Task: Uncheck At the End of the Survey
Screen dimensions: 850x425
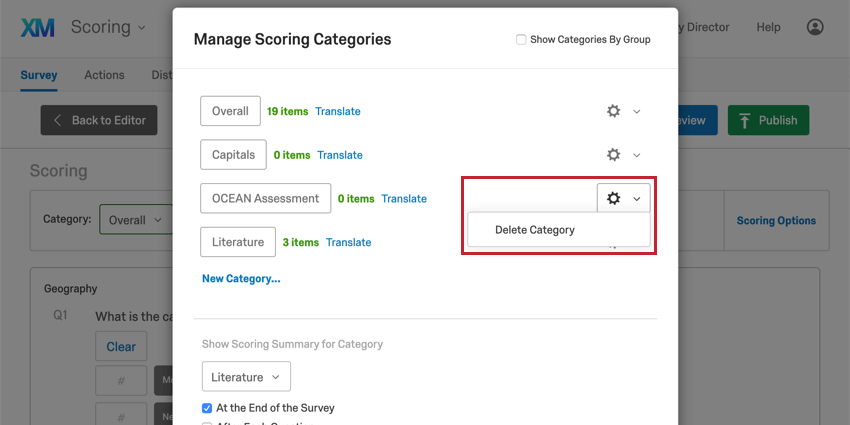Action: click(207, 408)
